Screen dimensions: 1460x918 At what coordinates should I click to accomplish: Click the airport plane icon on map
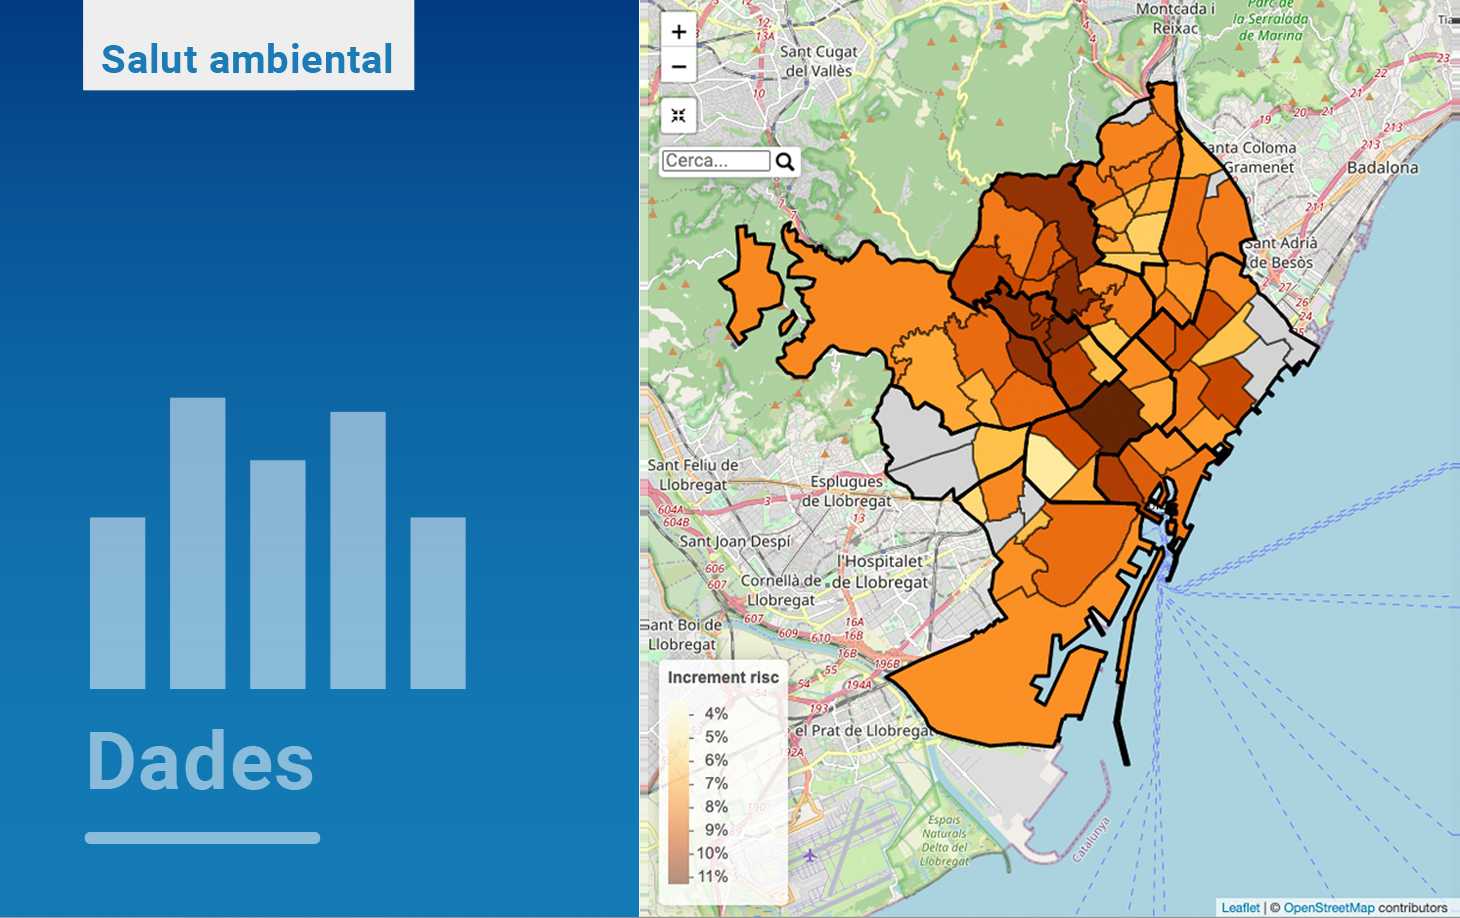click(810, 855)
